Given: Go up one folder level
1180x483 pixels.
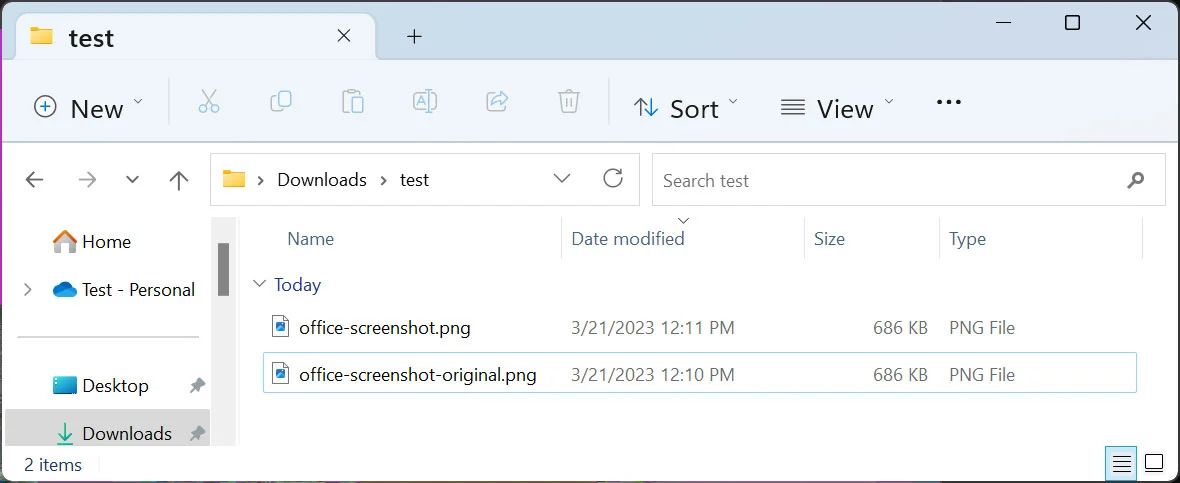Looking at the screenshot, I should [x=179, y=180].
